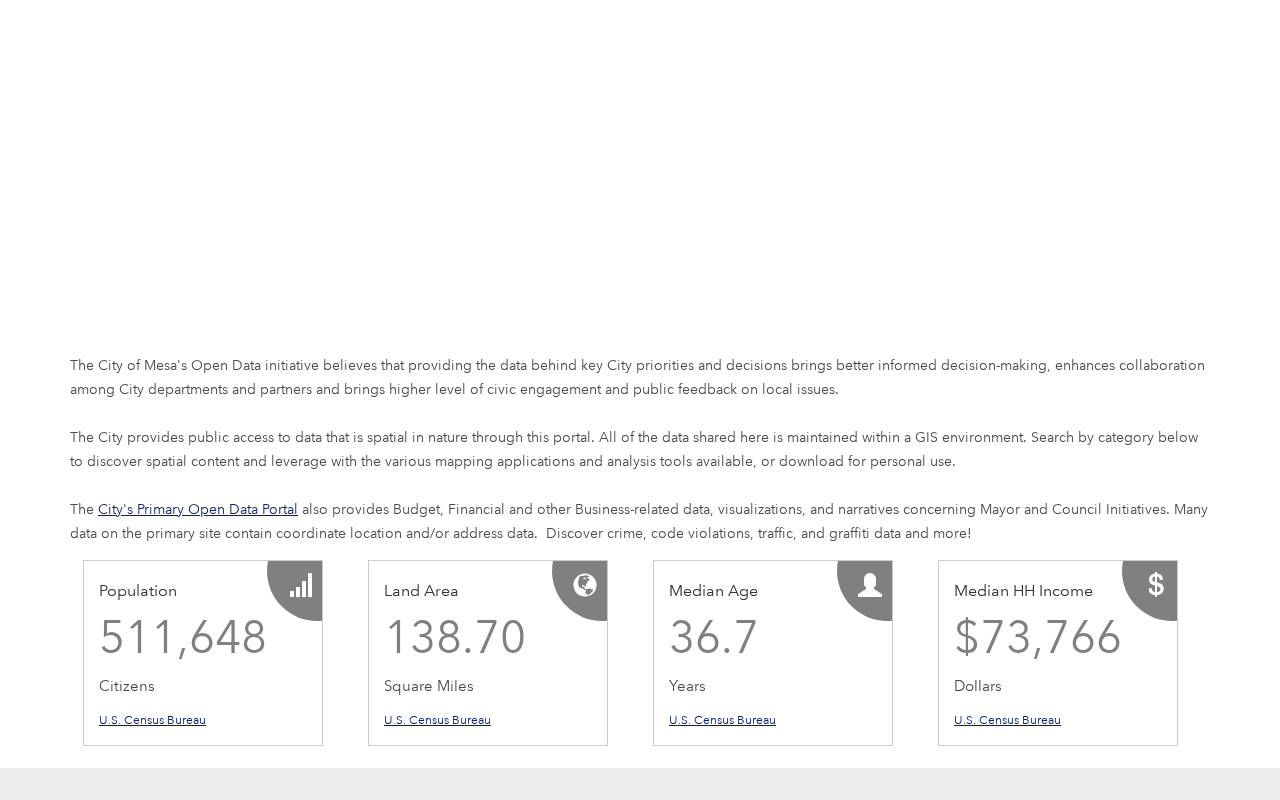
Task: Click the Median HH Income dollar icon
Action: pos(1156,585)
